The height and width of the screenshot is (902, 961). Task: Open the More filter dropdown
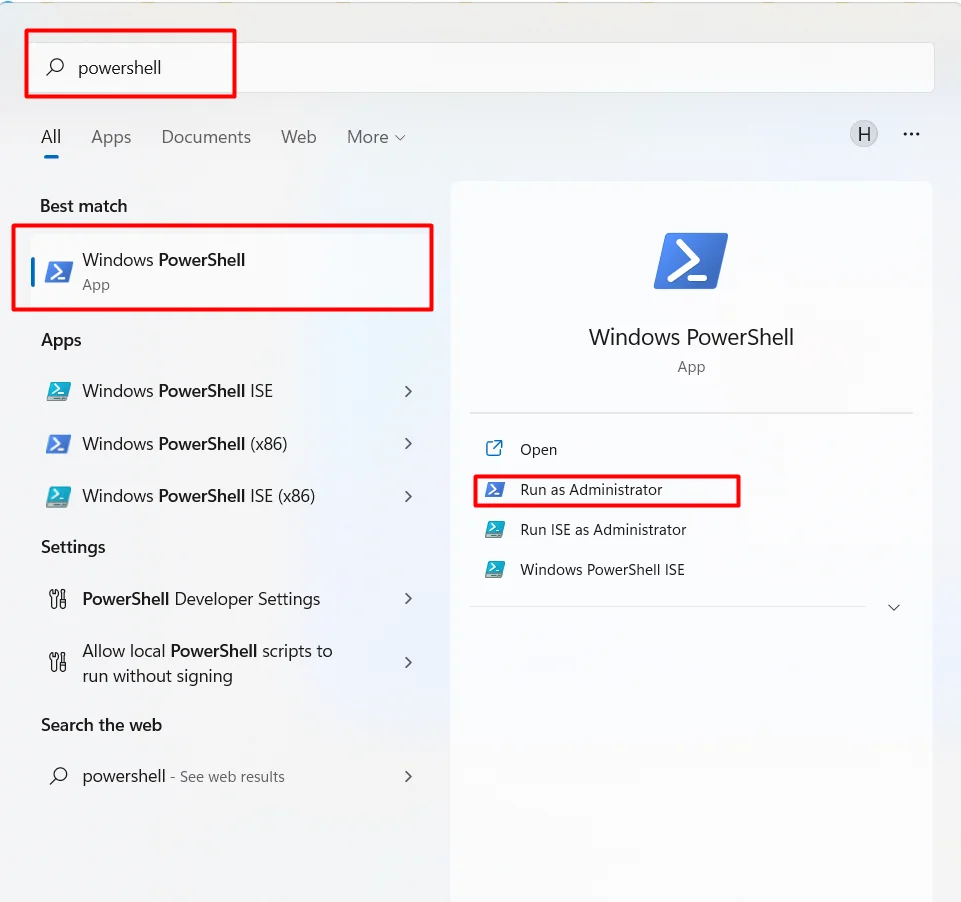pyautogui.click(x=376, y=137)
